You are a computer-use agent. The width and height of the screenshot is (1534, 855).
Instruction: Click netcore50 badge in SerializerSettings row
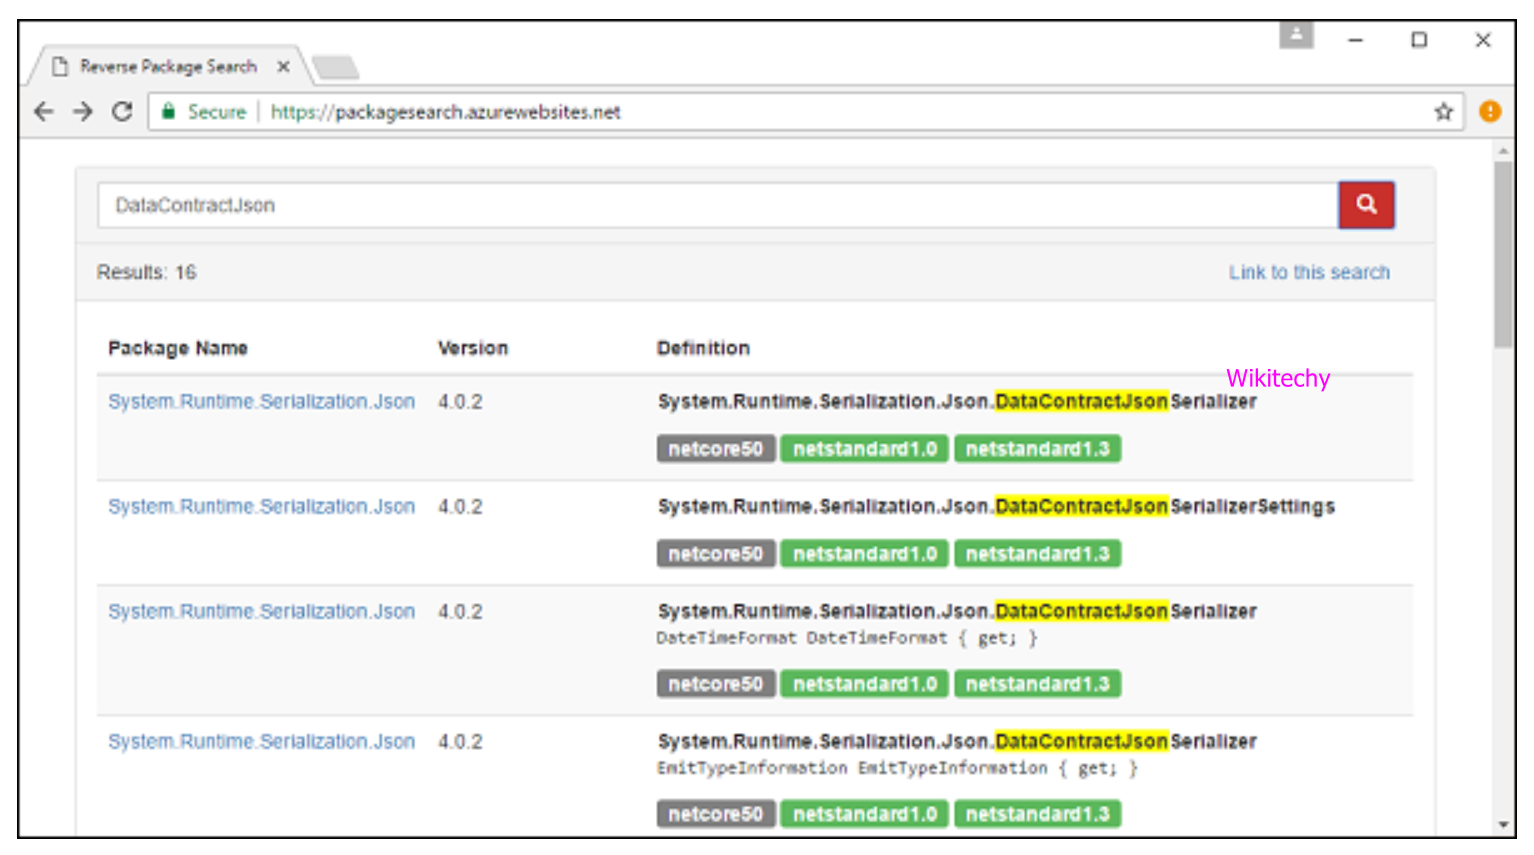715,554
